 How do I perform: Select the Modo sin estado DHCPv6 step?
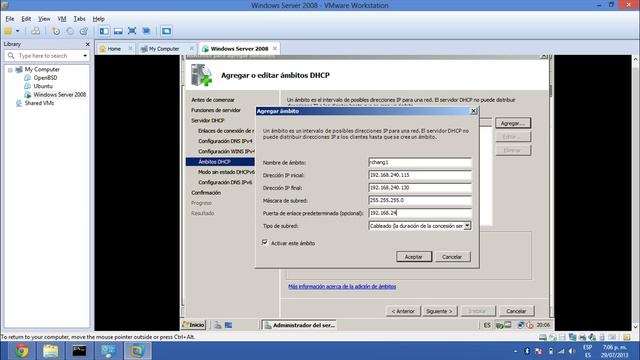pyautogui.click(x=226, y=172)
